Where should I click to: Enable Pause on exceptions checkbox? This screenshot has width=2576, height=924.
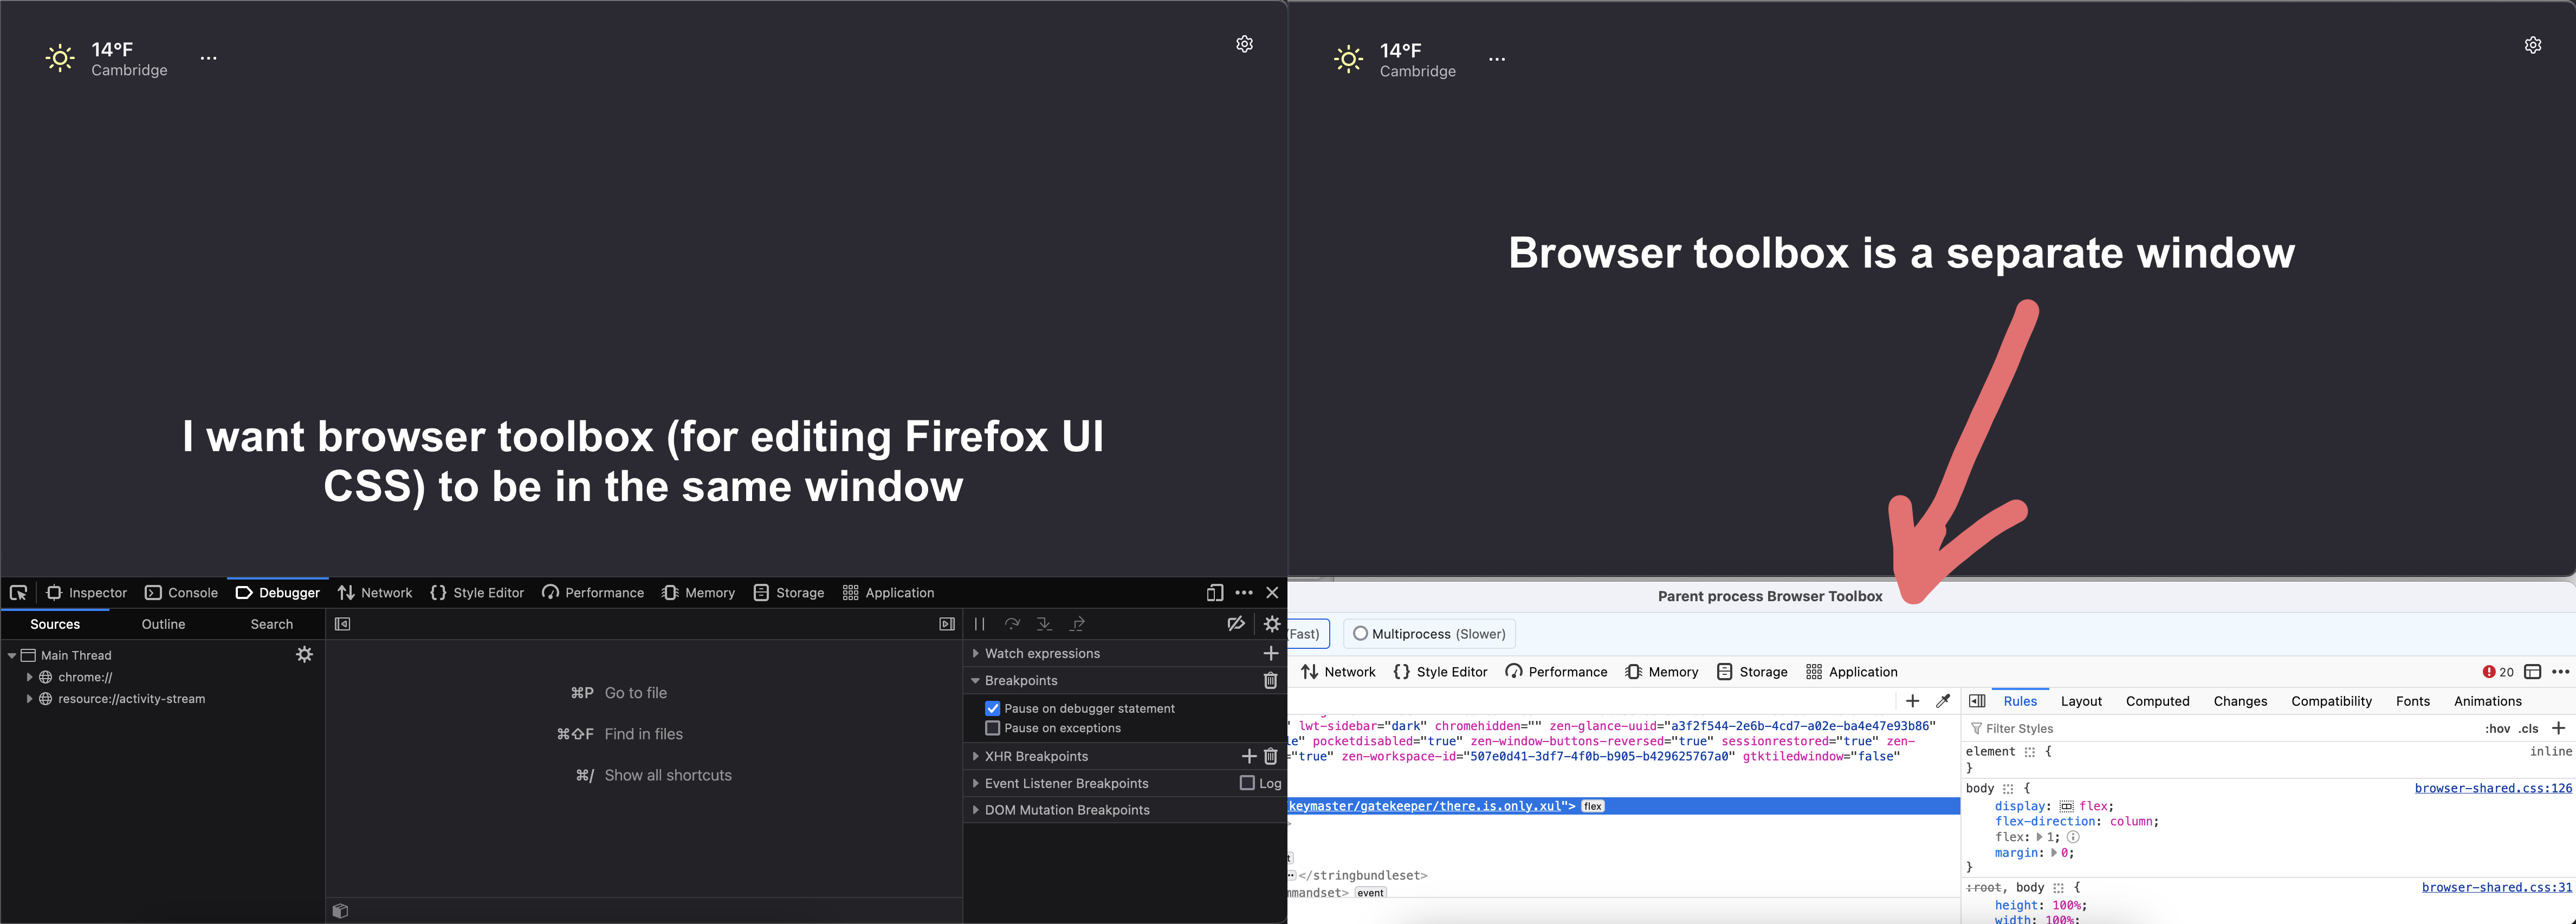point(992,728)
